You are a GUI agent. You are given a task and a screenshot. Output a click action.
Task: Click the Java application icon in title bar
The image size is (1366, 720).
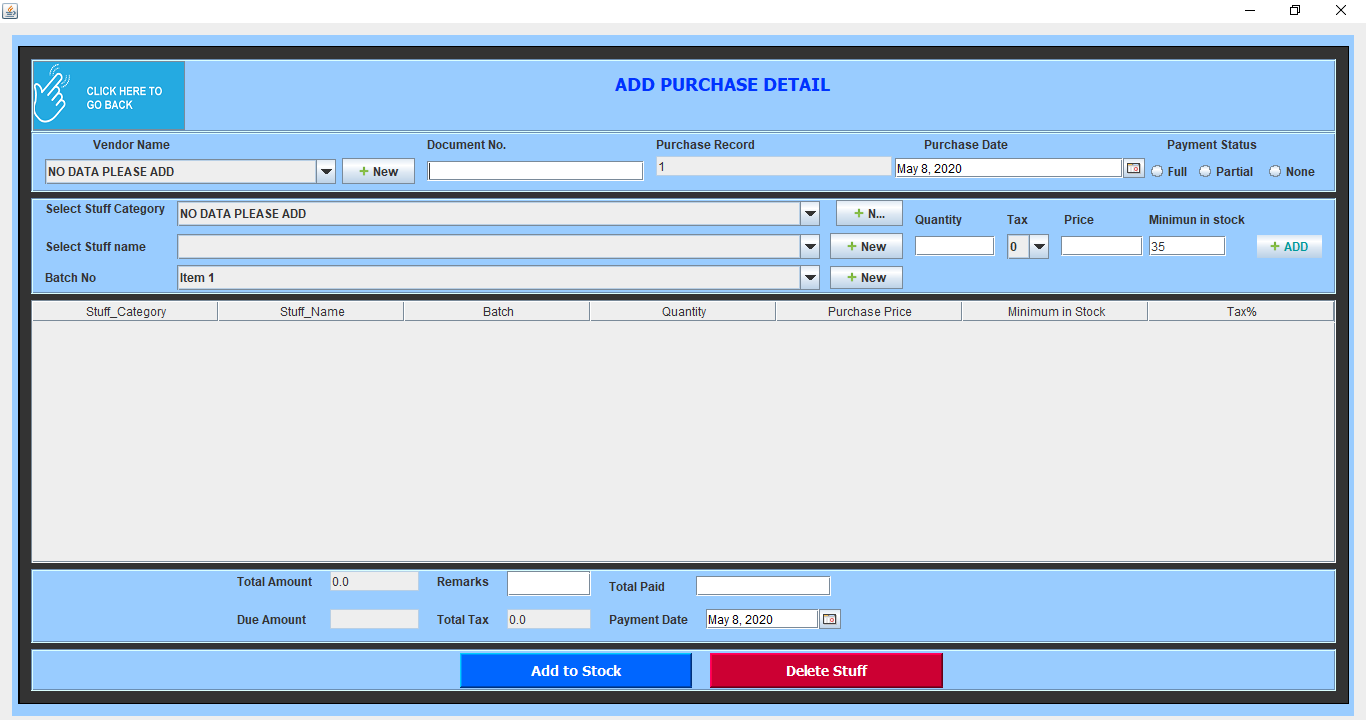click(x=10, y=11)
